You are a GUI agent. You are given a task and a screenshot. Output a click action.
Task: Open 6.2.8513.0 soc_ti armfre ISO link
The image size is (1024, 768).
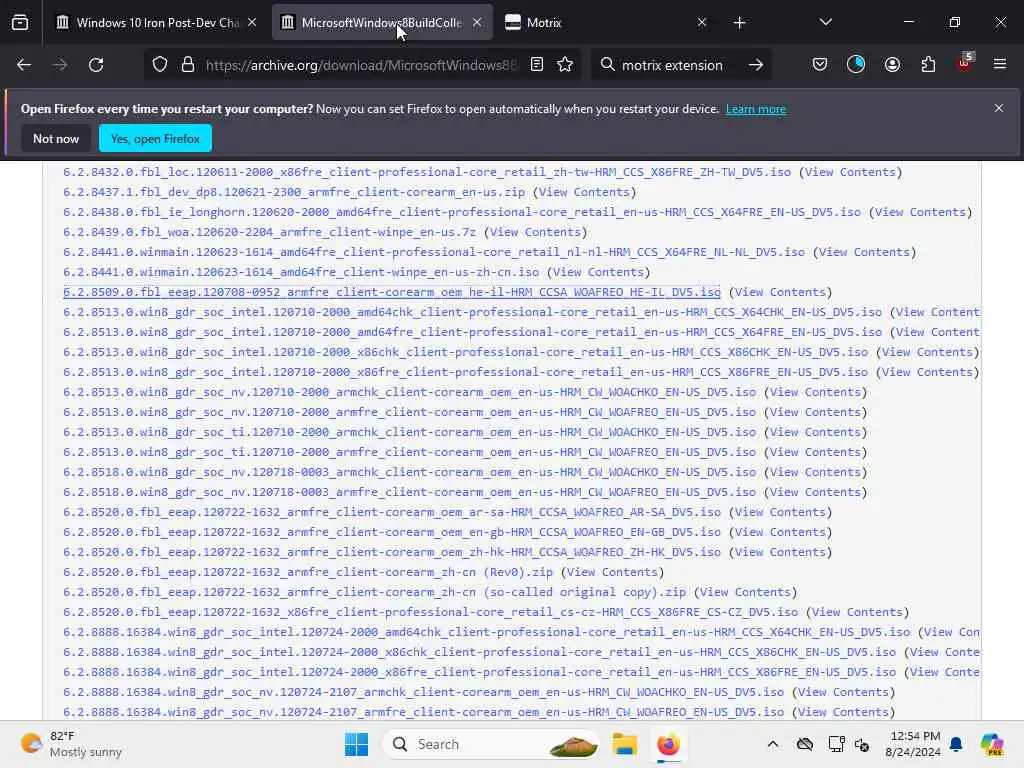coord(409,452)
